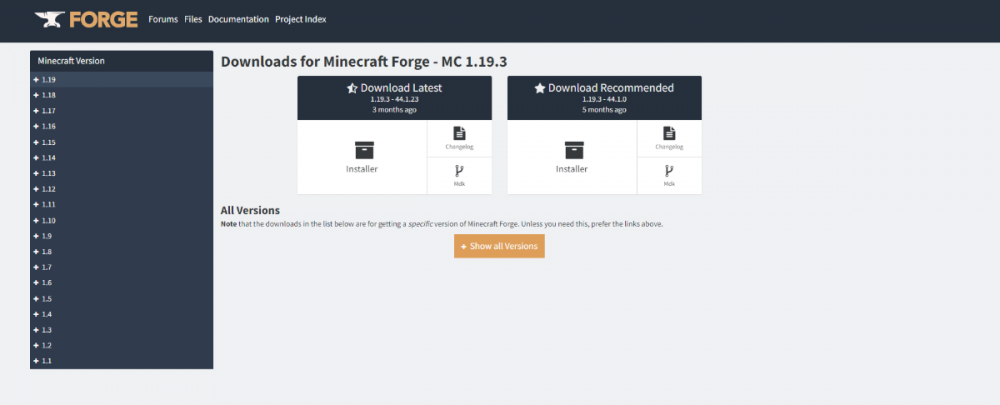Expand the 1.7 version group
This screenshot has height=405, width=1000.
44,267
